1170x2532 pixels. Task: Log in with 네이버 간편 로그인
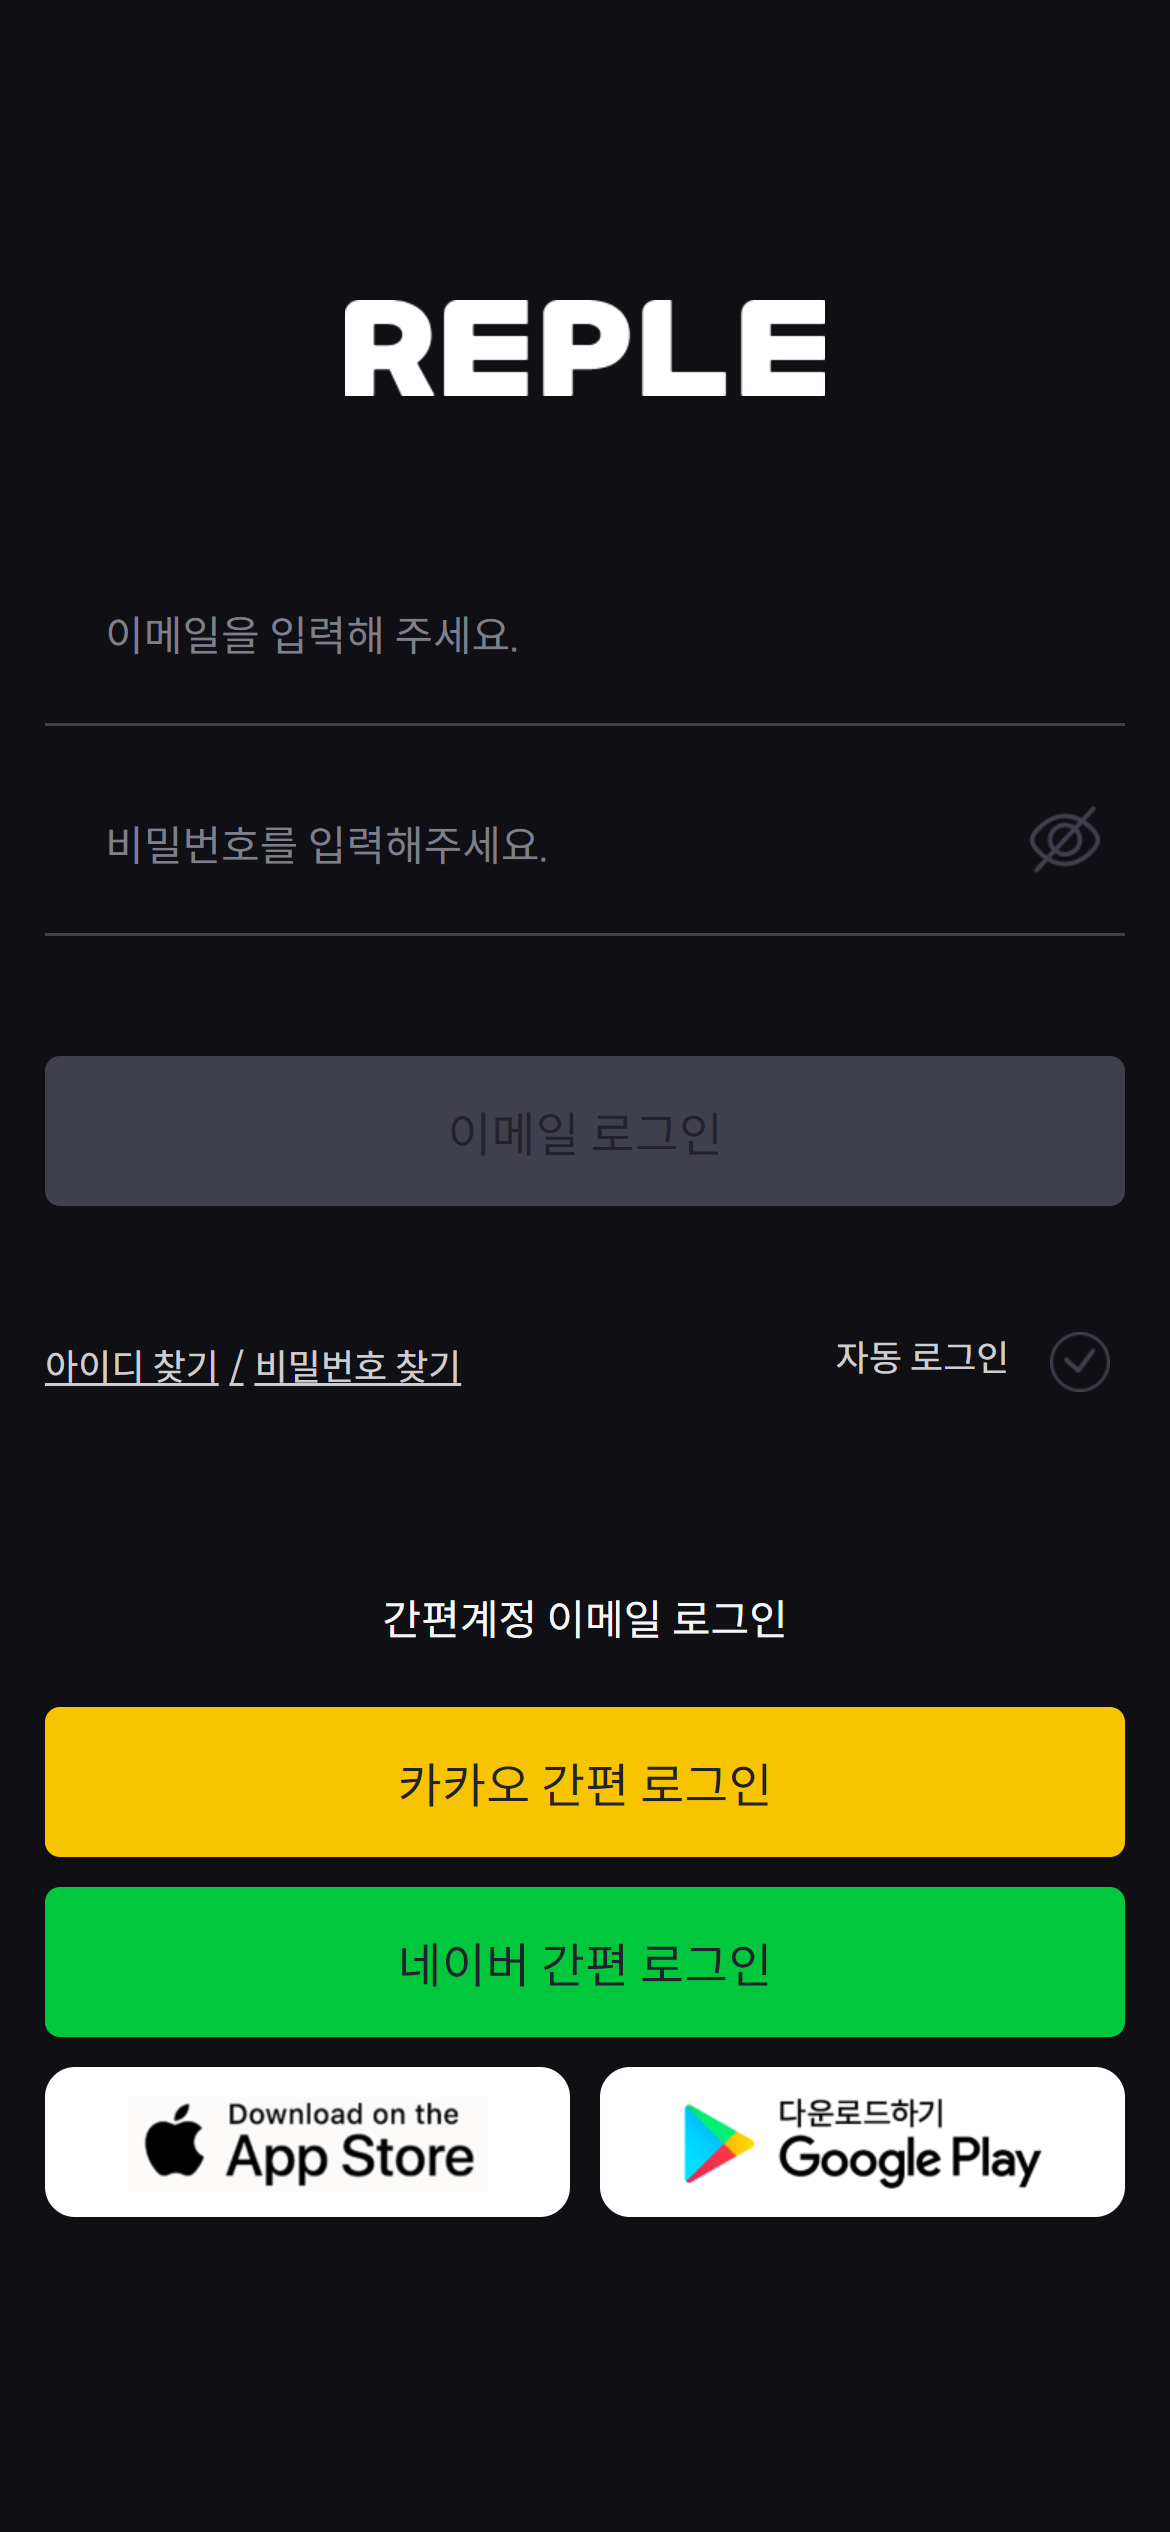(x=585, y=1962)
